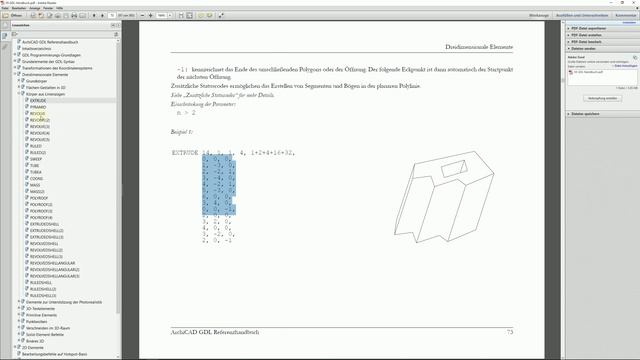Open the Bearbeiten menu
This screenshot has height=360, width=640.
point(19,8)
